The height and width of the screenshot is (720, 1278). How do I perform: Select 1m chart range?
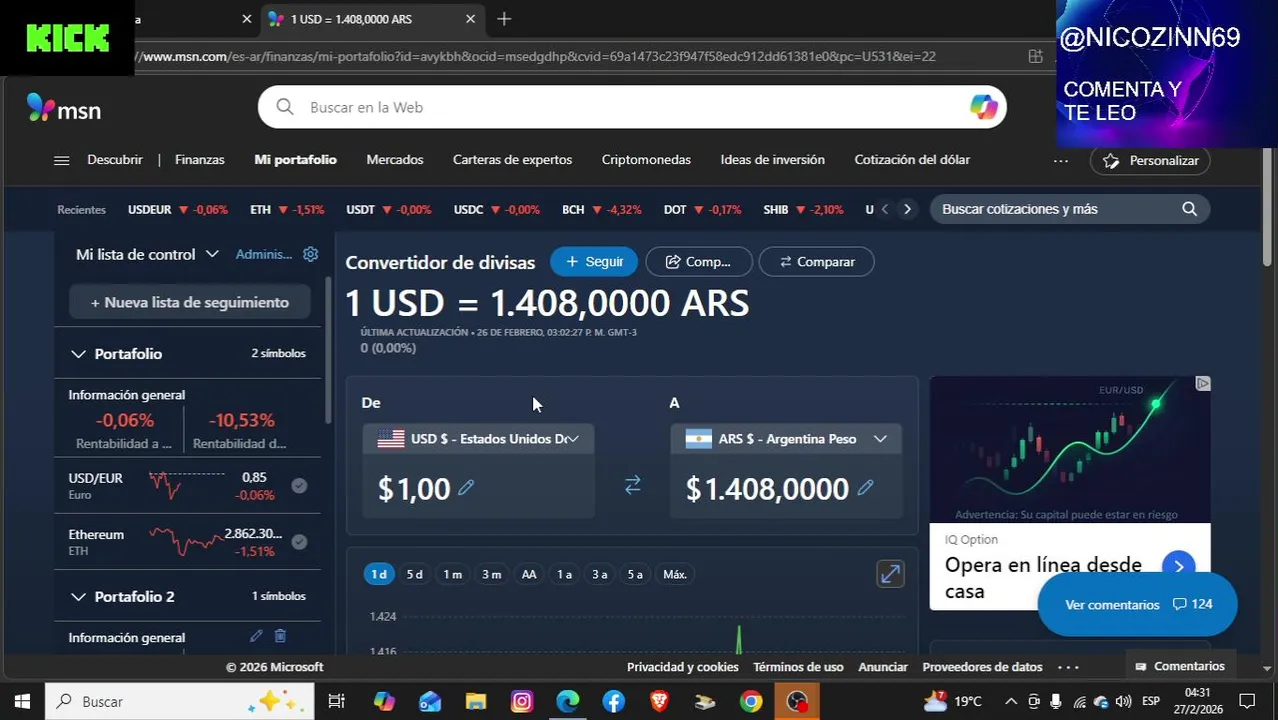click(453, 574)
